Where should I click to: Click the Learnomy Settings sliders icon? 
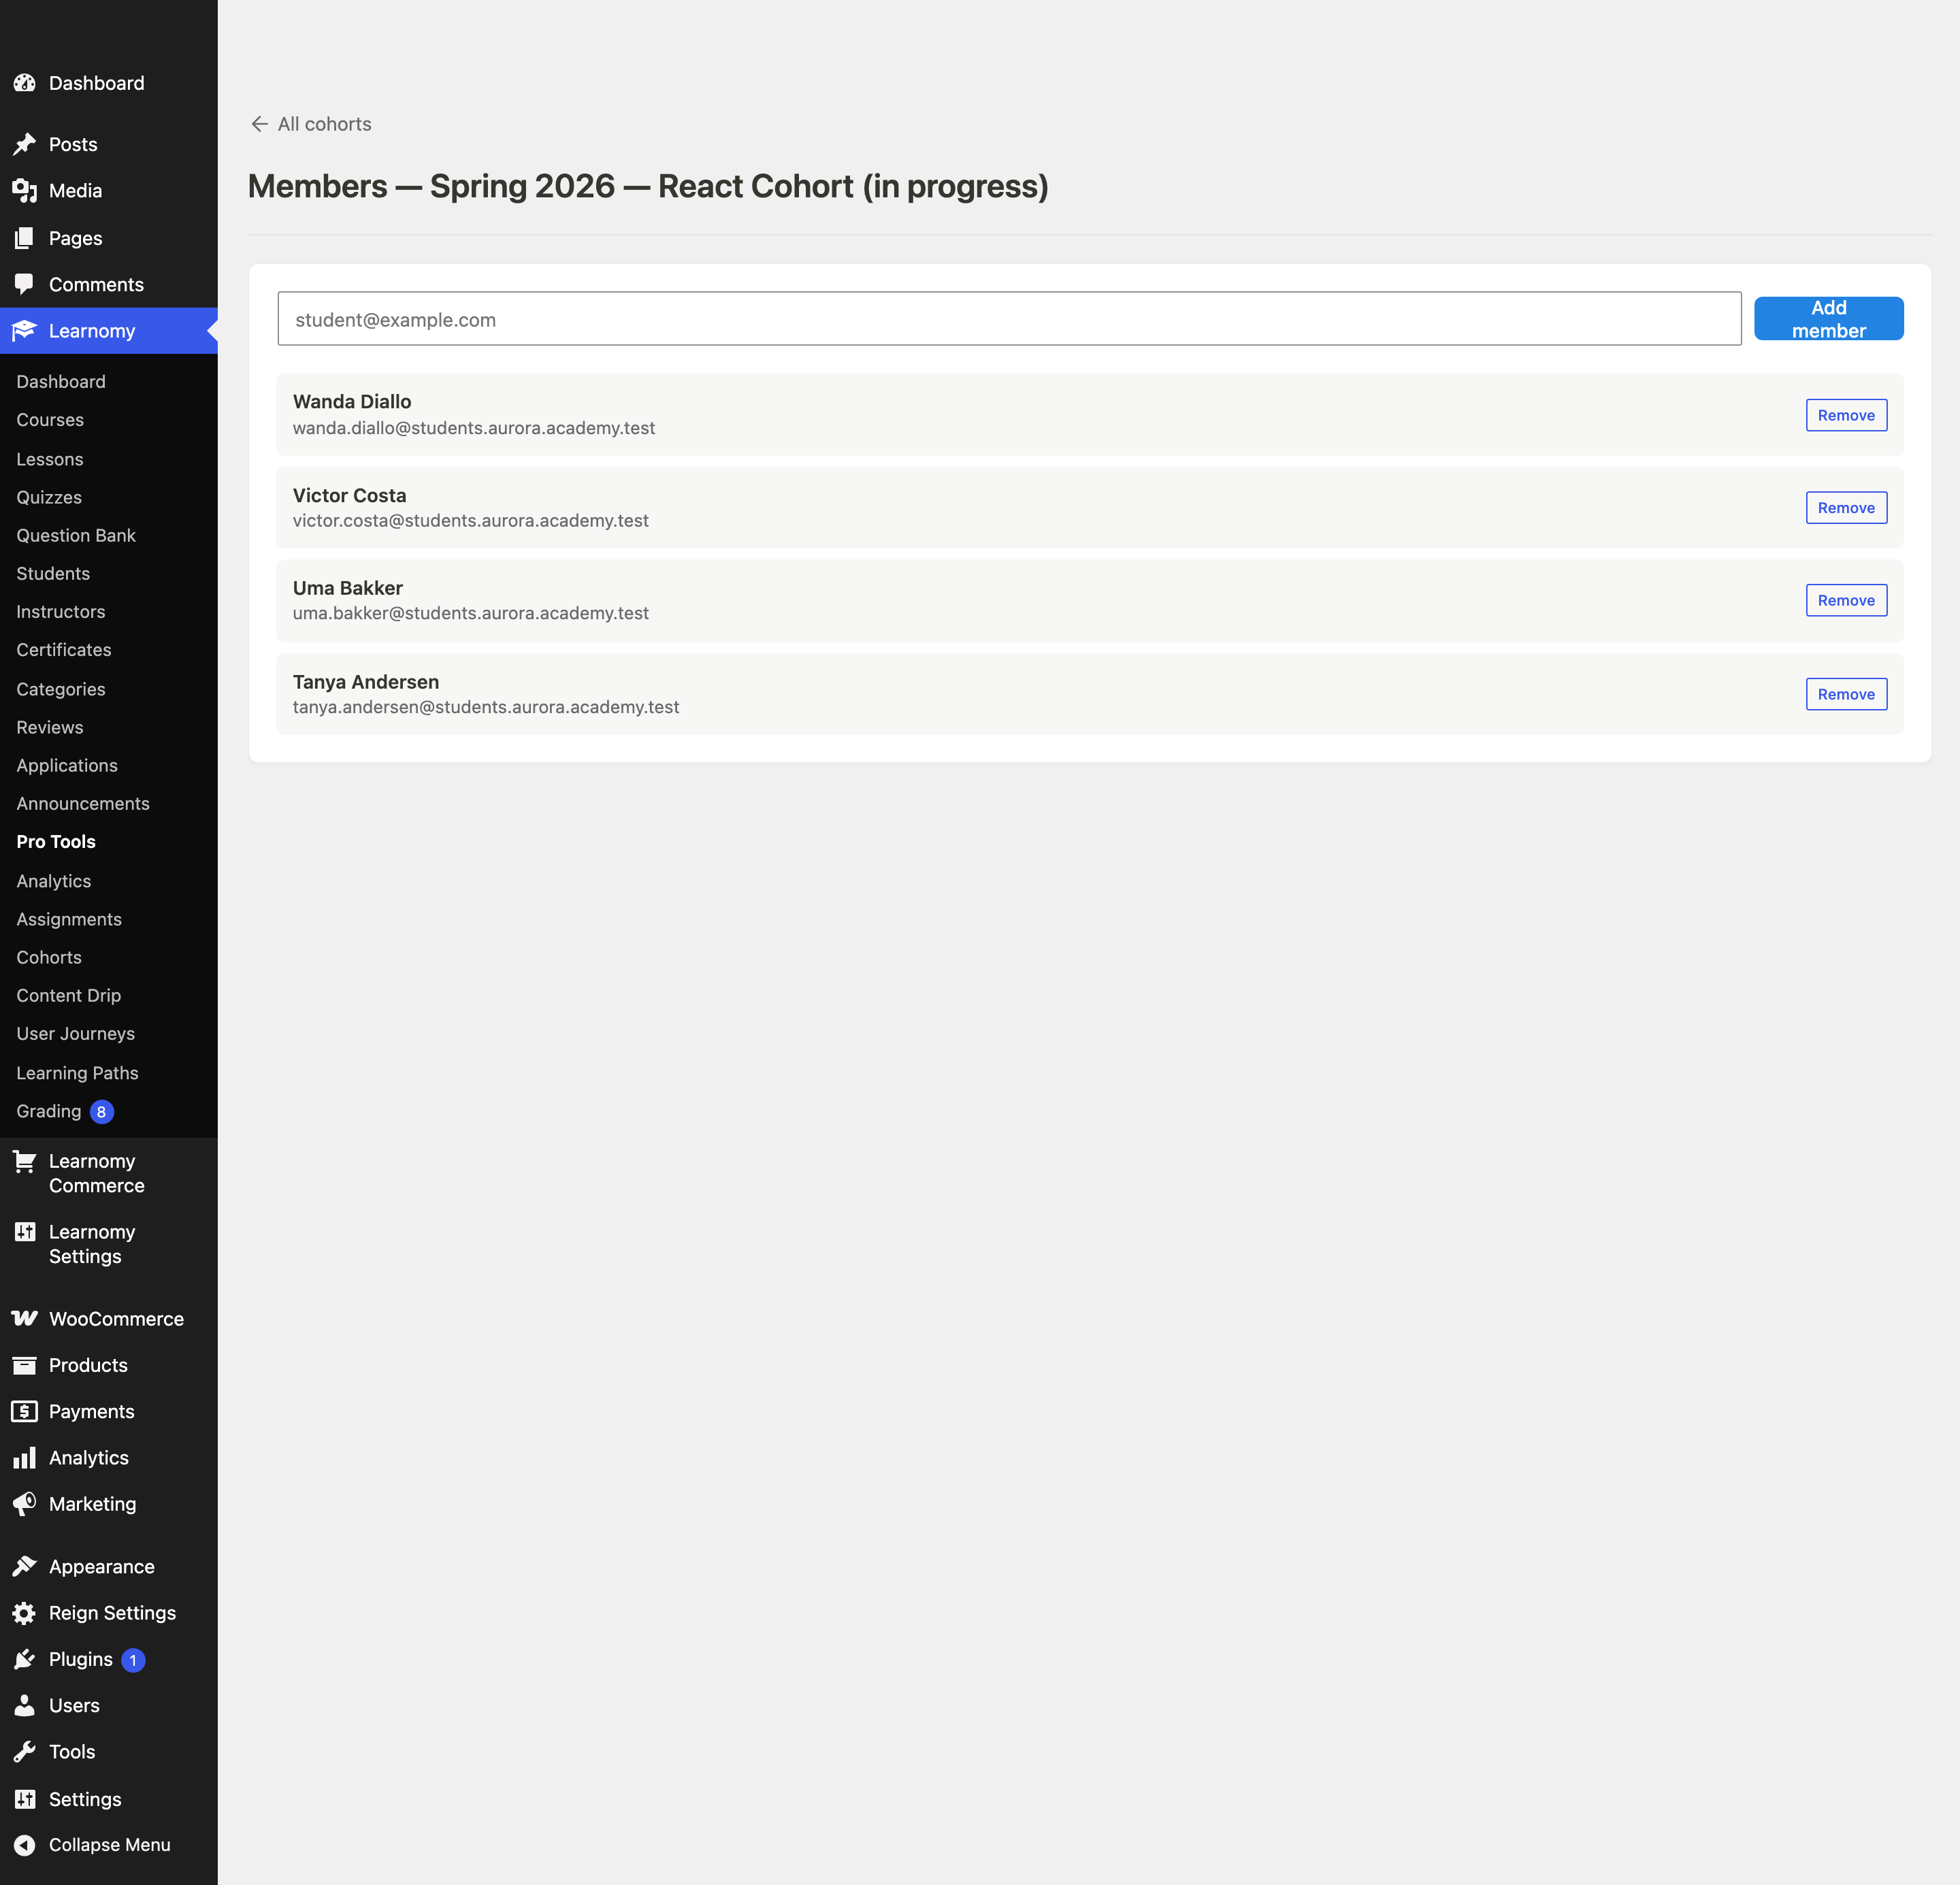pos(25,1232)
